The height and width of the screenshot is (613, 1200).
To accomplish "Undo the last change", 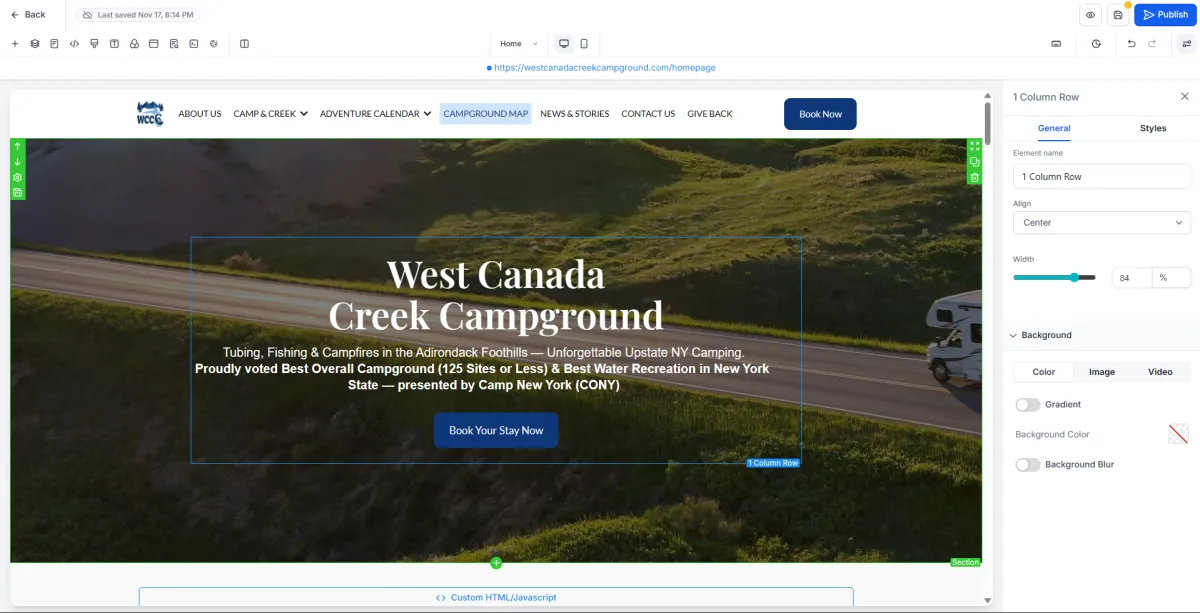I will pyautogui.click(x=1131, y=44).
